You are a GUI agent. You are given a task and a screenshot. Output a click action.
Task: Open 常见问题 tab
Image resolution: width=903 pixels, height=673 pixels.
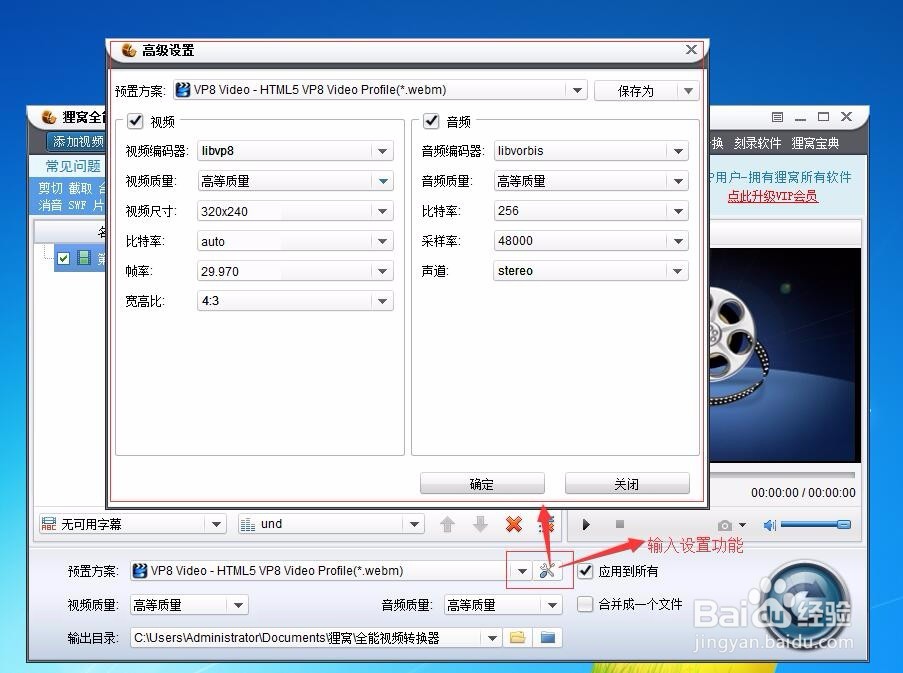73,166
